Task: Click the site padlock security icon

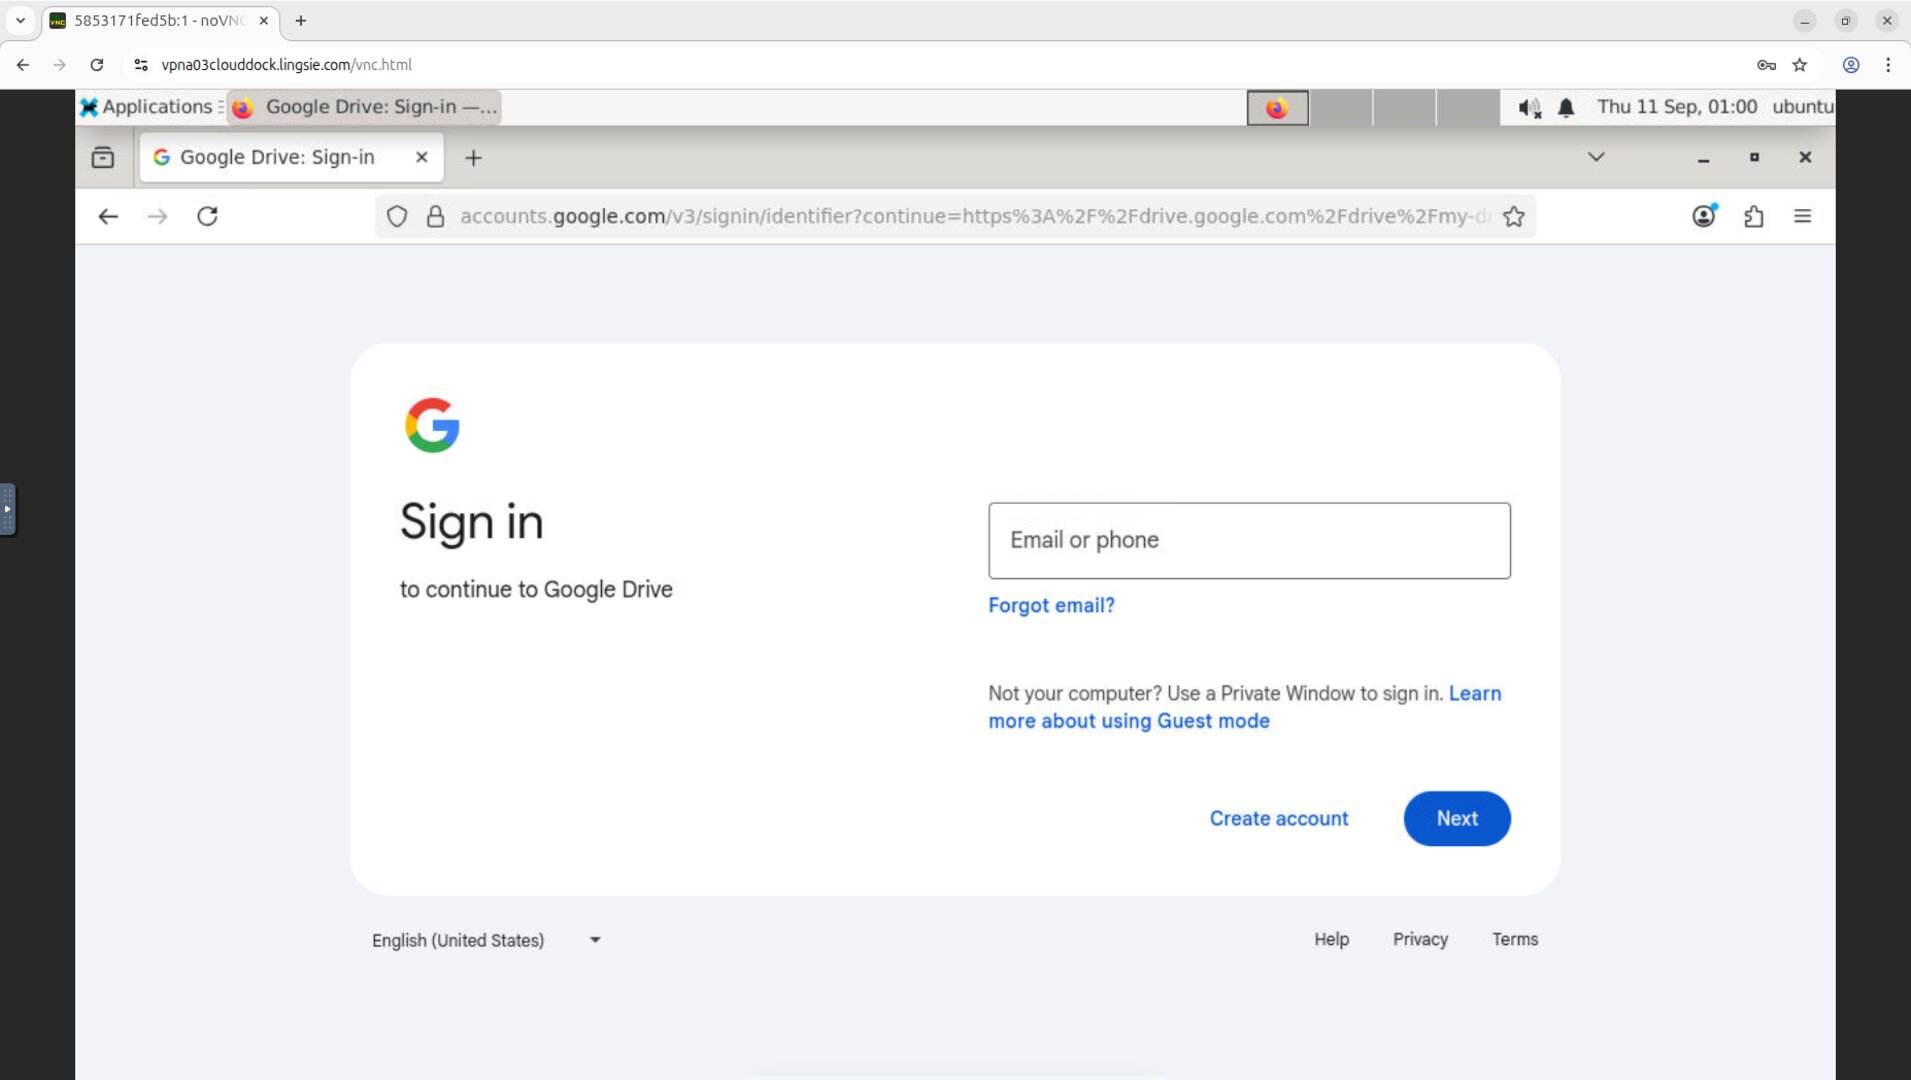Action: [x=435, y=216]
